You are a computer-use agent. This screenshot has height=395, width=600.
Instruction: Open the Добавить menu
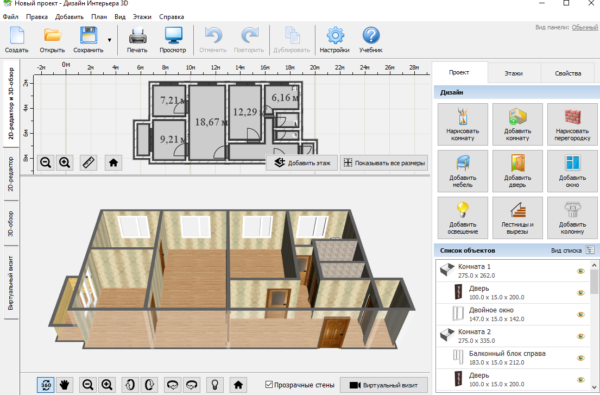(69, 17)
